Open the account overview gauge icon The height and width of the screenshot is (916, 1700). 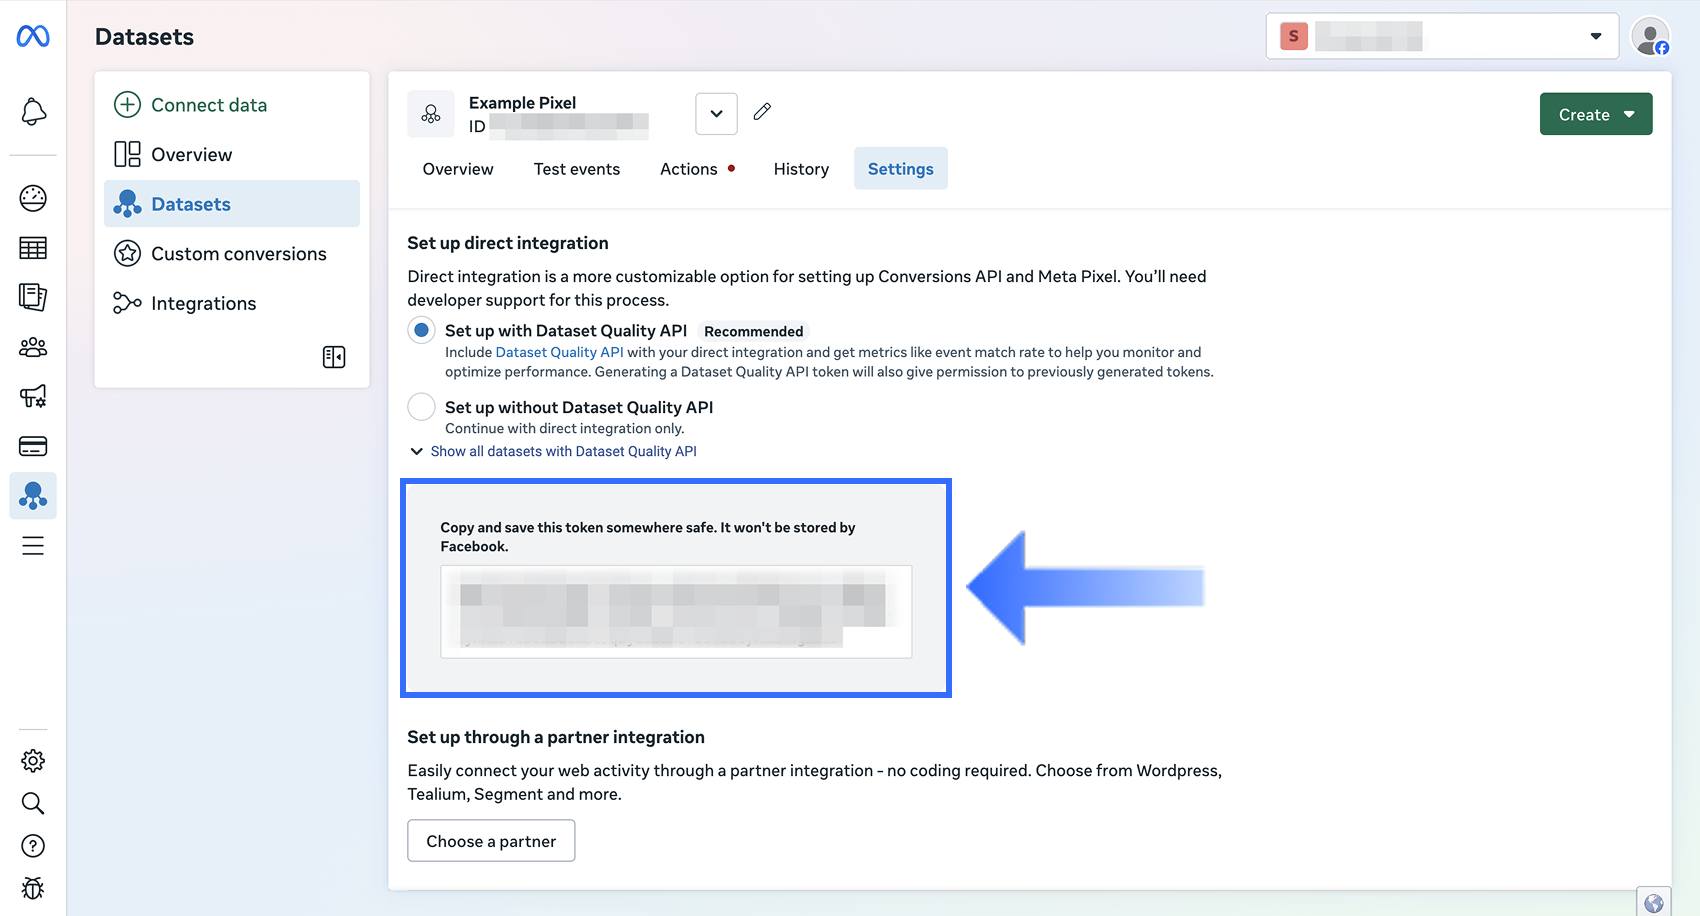[33, 198]
